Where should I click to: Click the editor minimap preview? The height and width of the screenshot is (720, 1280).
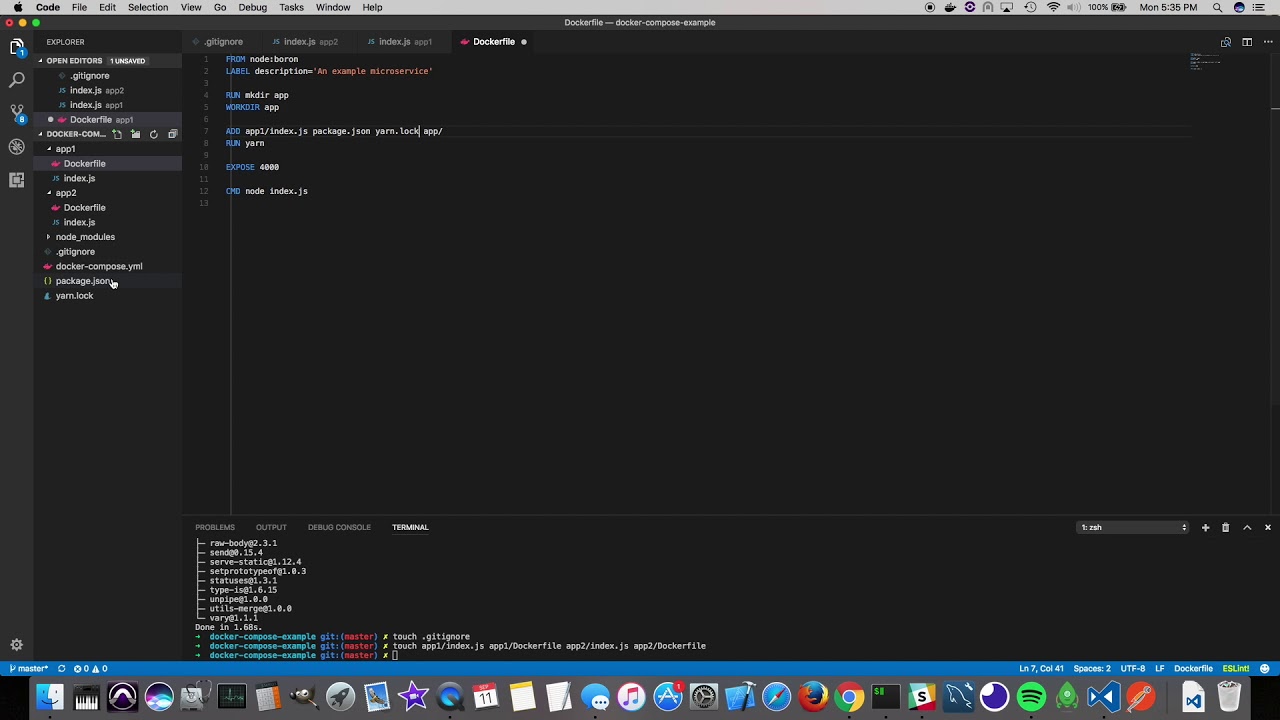click(1206, 62)
